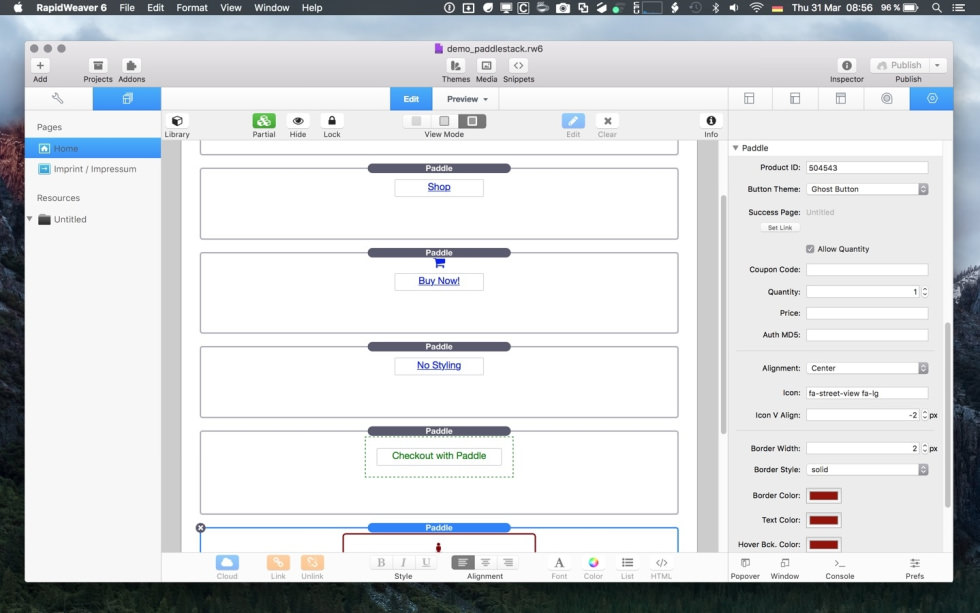
Task: Click the Clear icon
Action: (607, 121)
